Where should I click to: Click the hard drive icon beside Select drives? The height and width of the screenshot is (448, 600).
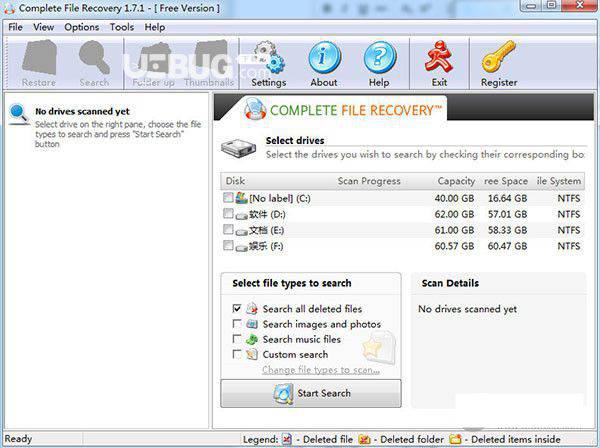point(238,147)
